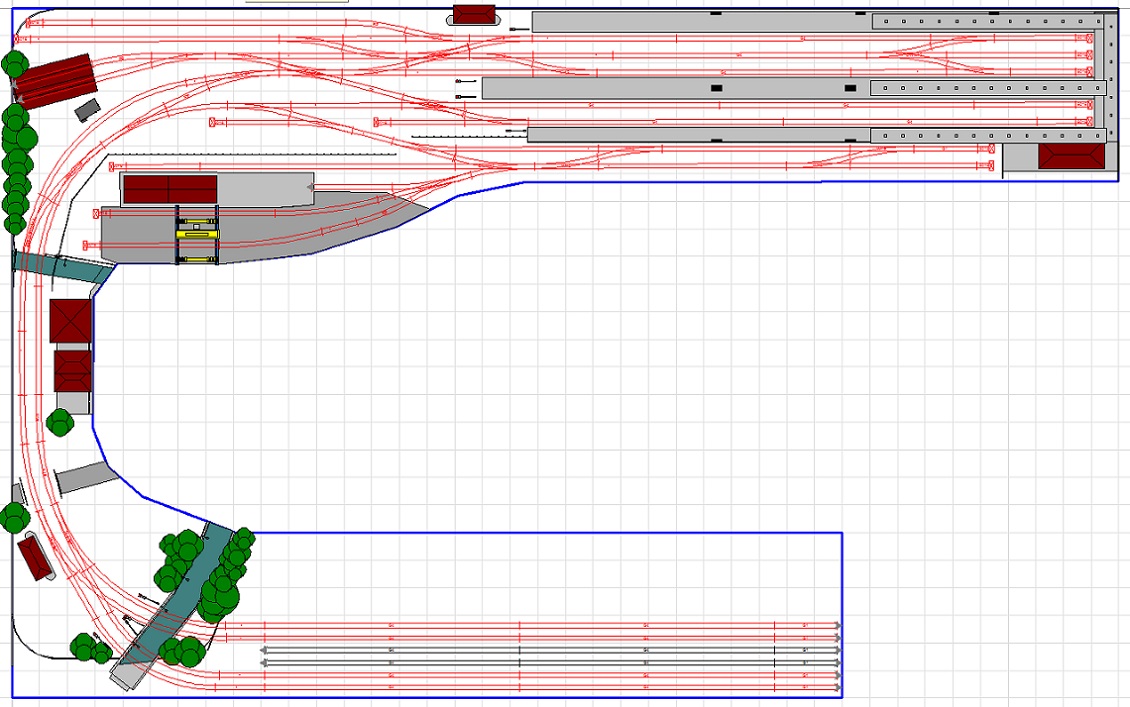Select the small dark gray hut beside engine shed
The image size is (1130, 707).
coord(88,109)
